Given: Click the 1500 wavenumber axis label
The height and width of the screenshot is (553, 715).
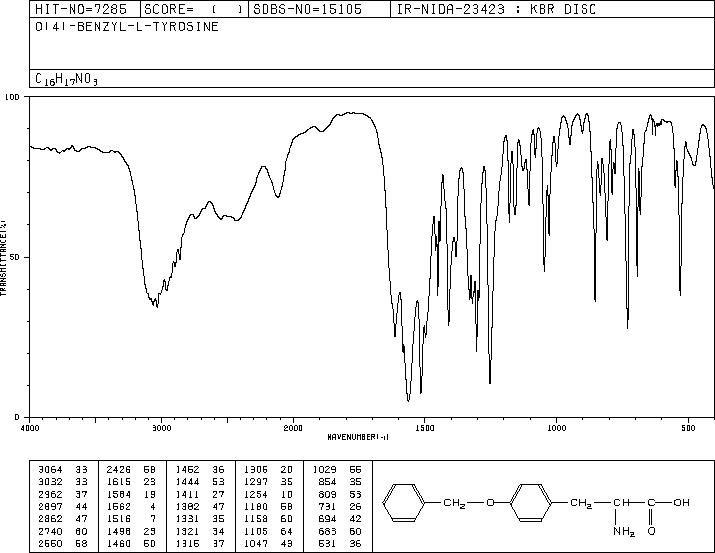Looking at the screenshot, I should [x=425, y=428].
